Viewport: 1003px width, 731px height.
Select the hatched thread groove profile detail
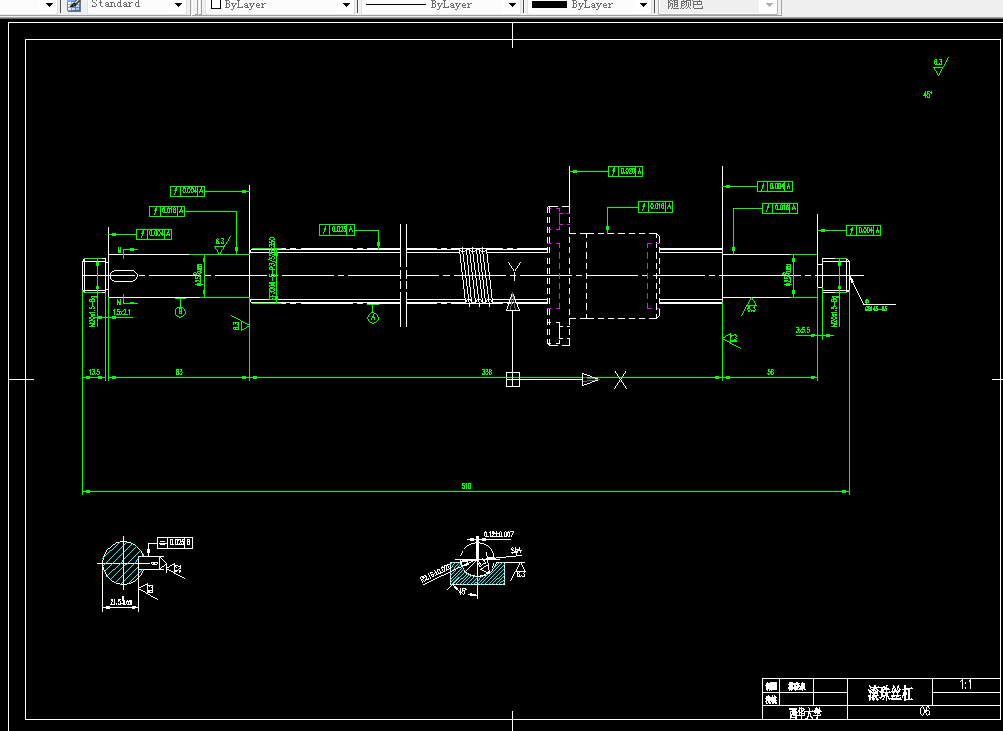coord(477,574)
